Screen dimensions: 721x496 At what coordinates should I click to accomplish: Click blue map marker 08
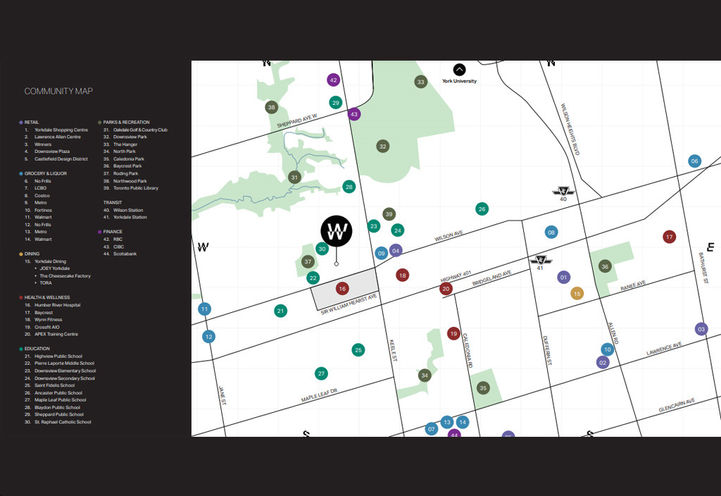tap(551, 232)
